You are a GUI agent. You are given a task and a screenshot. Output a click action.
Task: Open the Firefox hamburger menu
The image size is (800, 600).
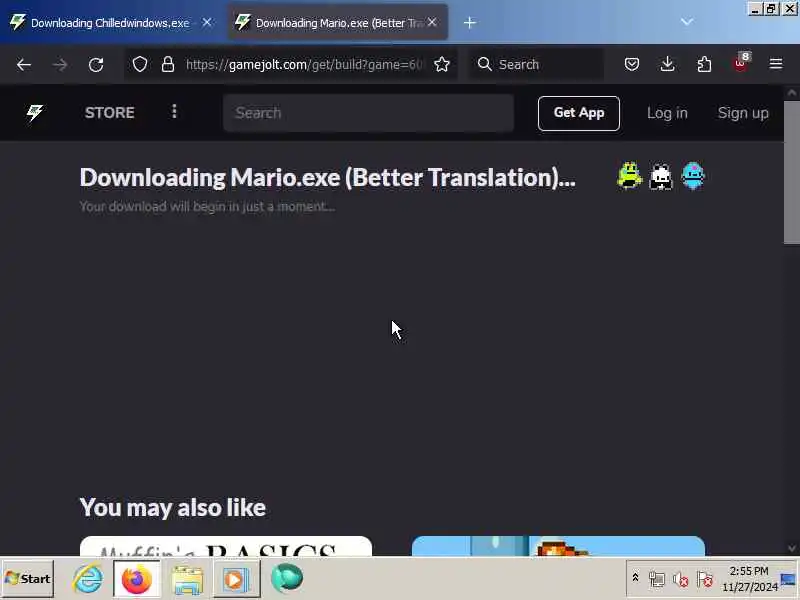tap(776, 64)
